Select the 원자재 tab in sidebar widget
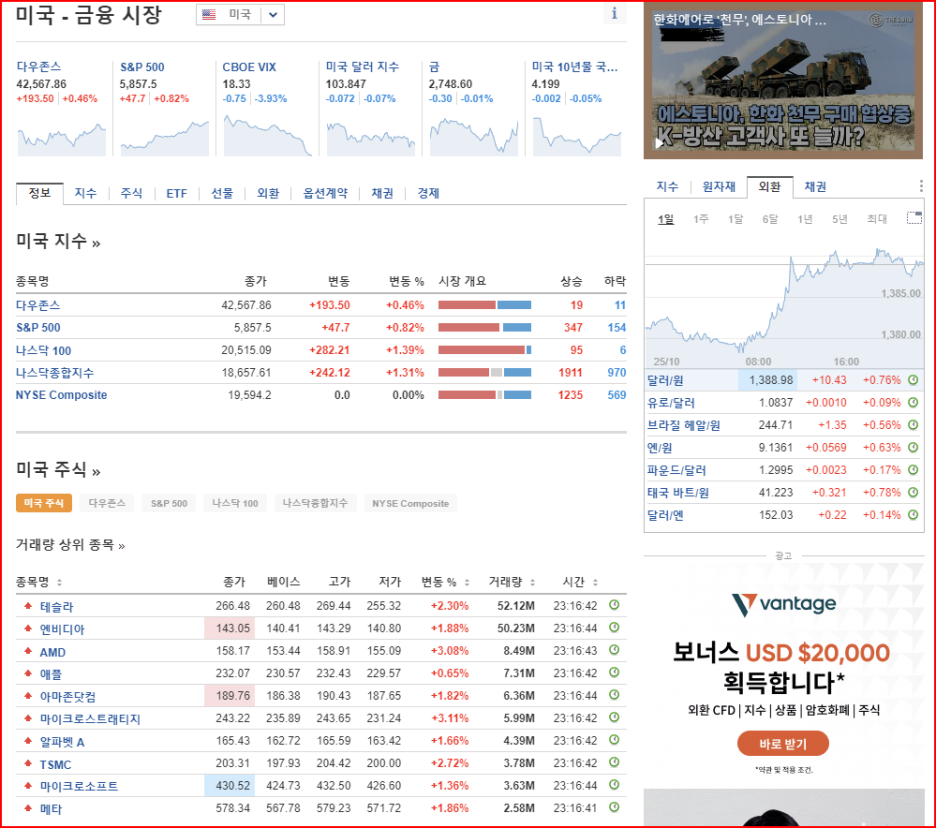 click(719, 187)
